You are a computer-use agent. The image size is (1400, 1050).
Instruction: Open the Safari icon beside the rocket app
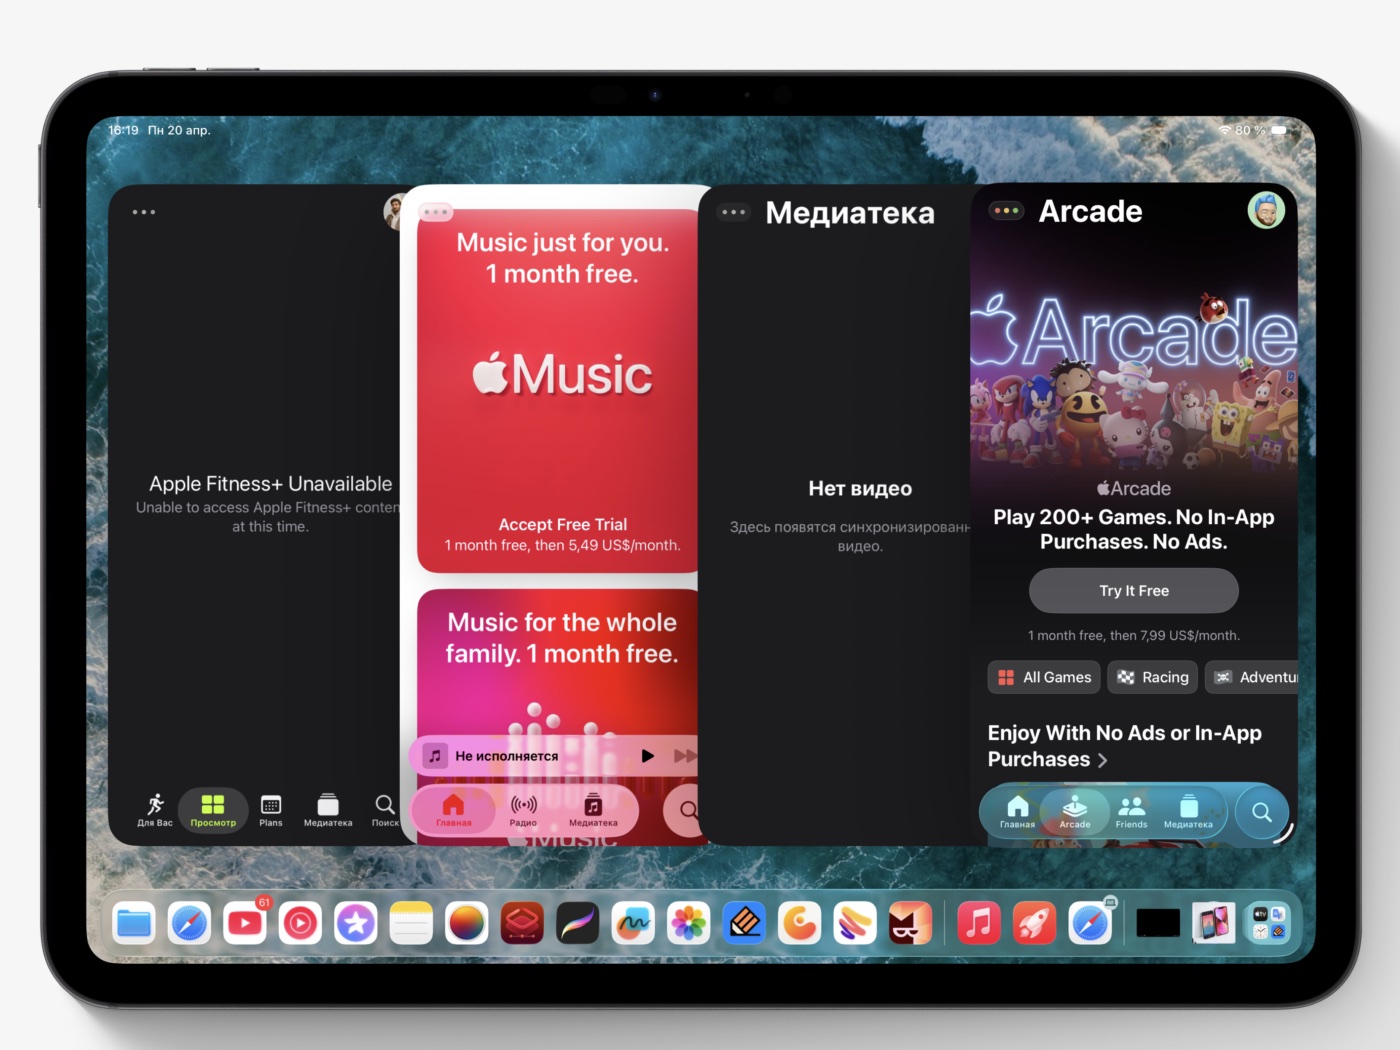[x=1090, y=923]
